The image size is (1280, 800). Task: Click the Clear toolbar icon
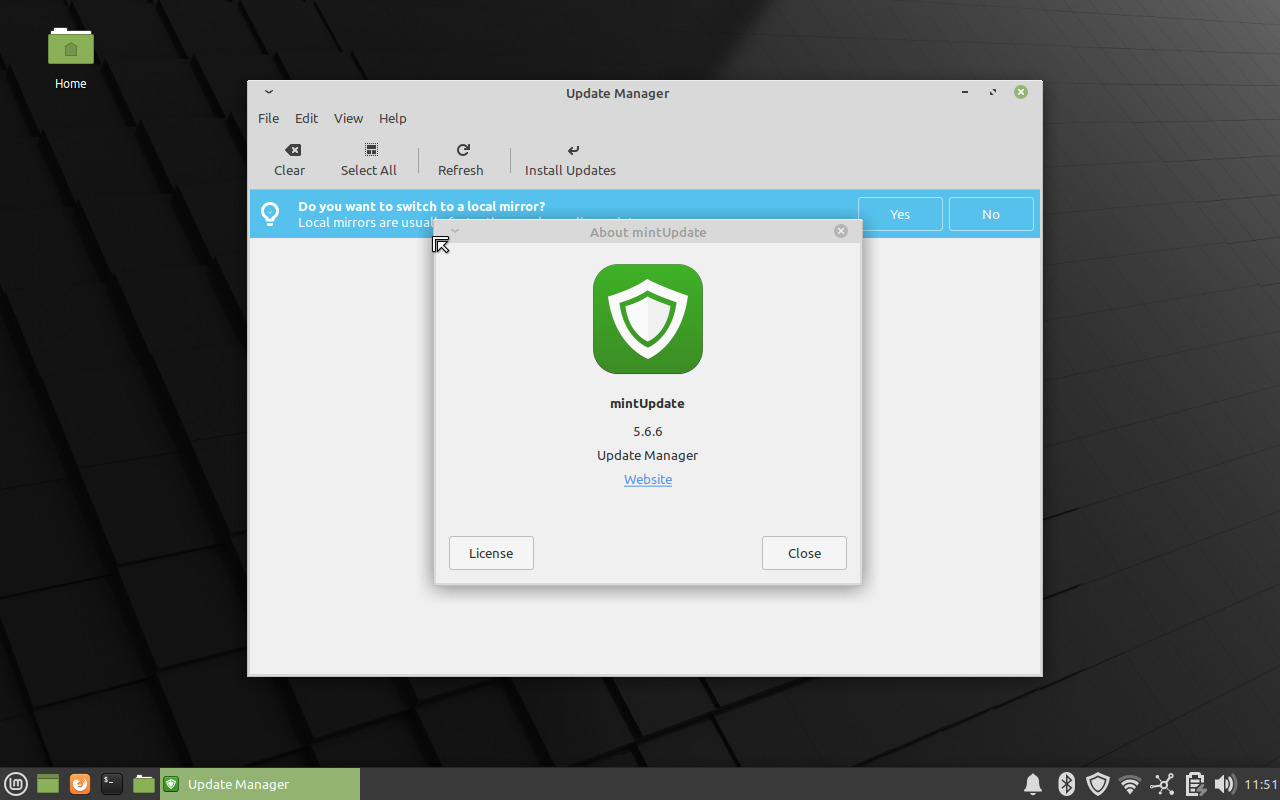click(293, 150)
